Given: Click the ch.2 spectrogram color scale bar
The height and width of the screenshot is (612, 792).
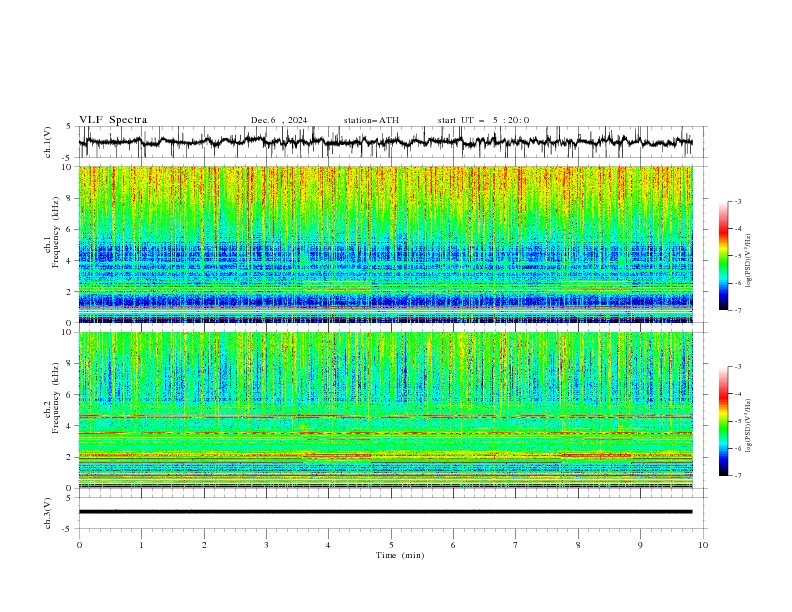Looking at the screenshot, I should 723,421.
